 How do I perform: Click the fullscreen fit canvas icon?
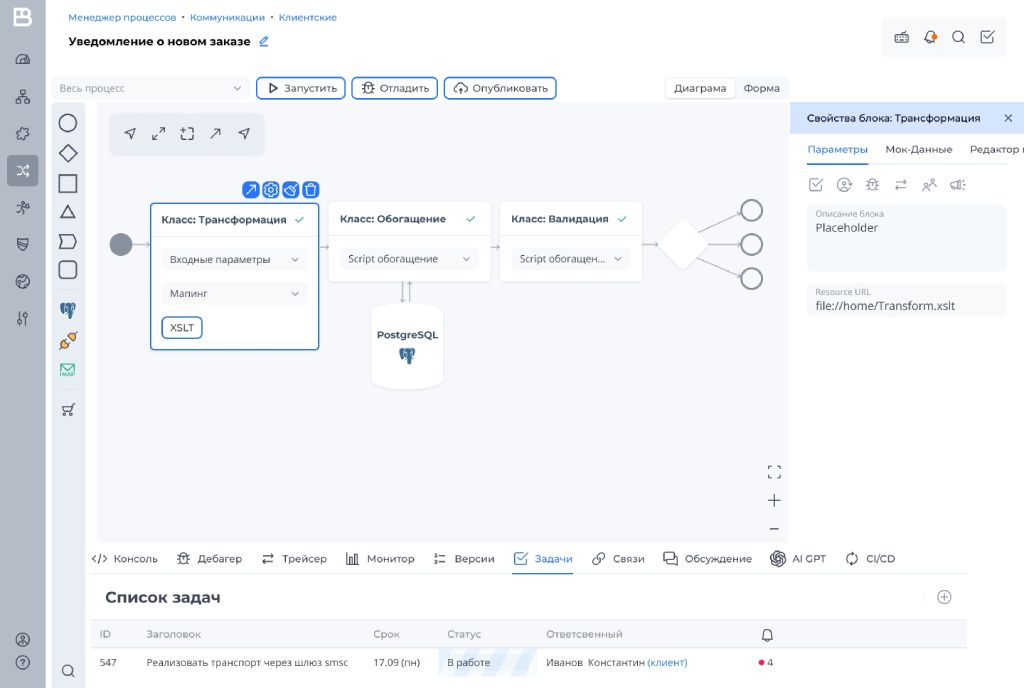click(x=775, y=472)
